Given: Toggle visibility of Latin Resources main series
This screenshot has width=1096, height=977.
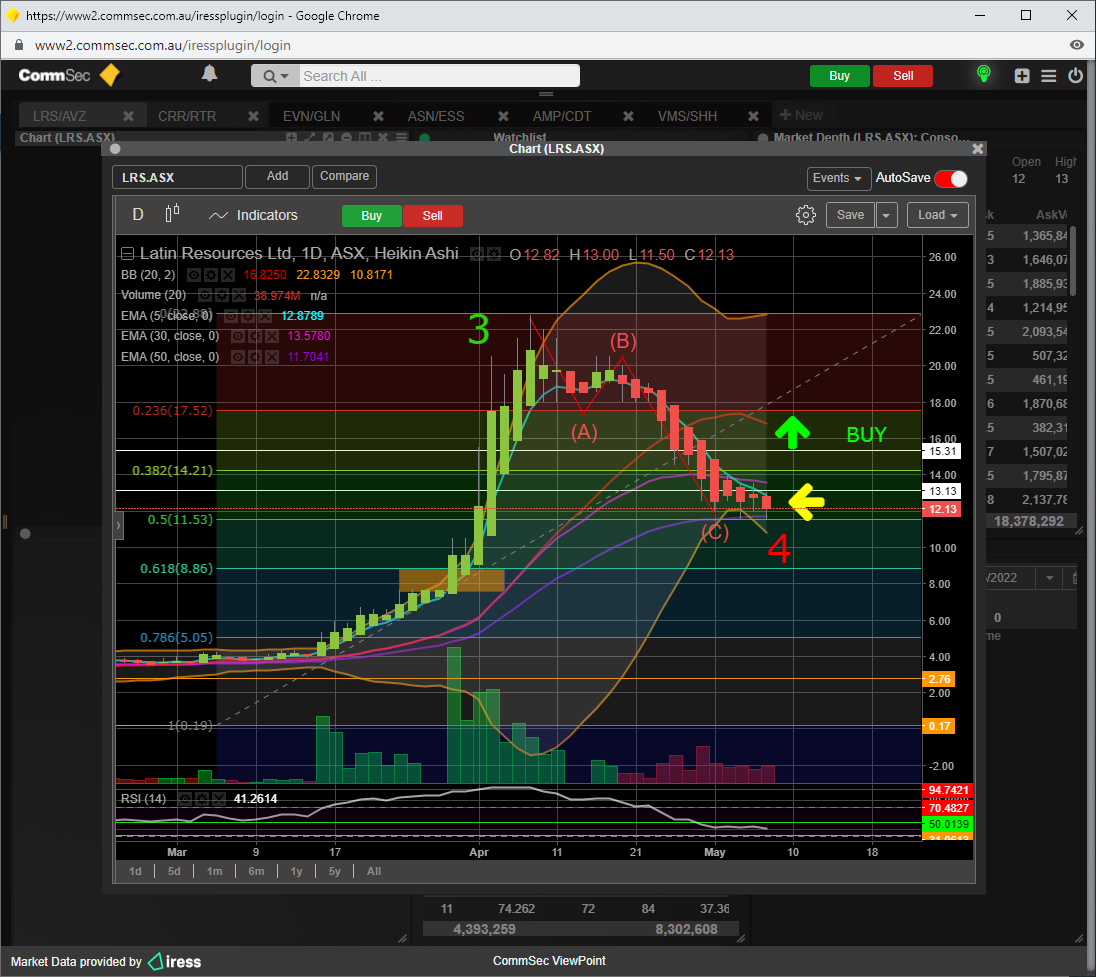Looking at the screenshot, I should coord(477,254).
